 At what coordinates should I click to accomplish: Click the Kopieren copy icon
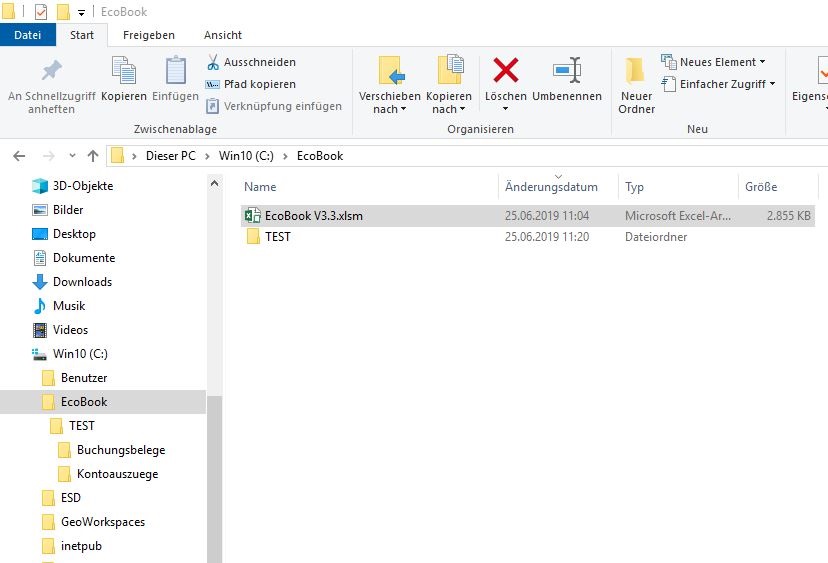[124, 72]
